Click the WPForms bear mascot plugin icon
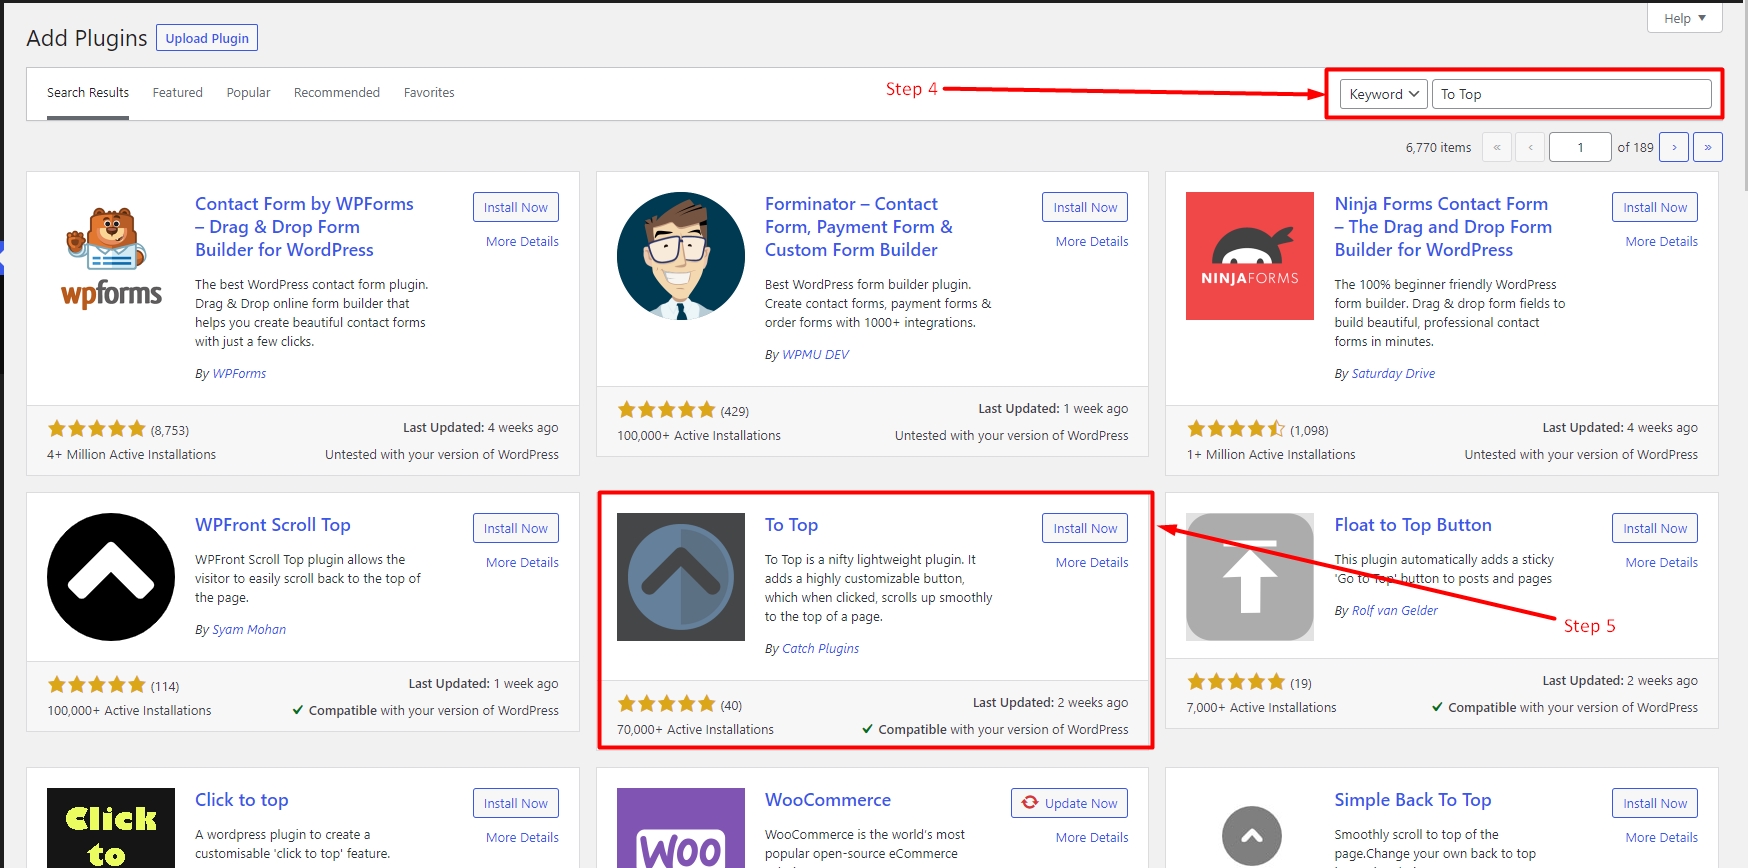The height and width of the screenshot is (868, 1748). pos(111,256)
